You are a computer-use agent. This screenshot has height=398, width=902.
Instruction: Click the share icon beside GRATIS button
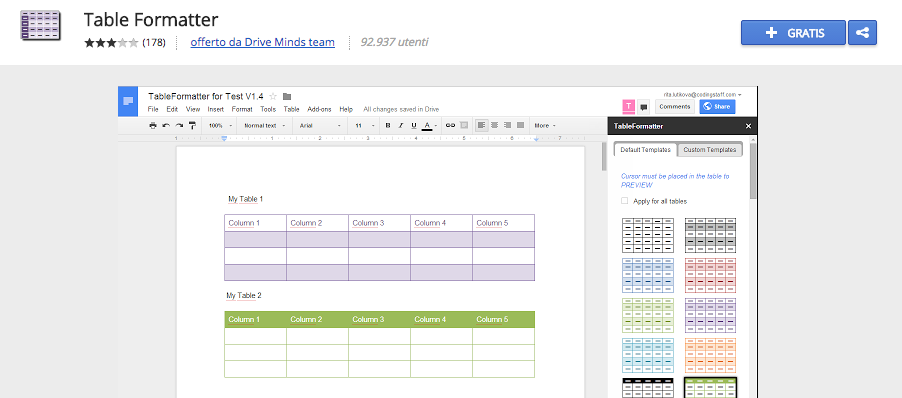click(x=862, y=33)
